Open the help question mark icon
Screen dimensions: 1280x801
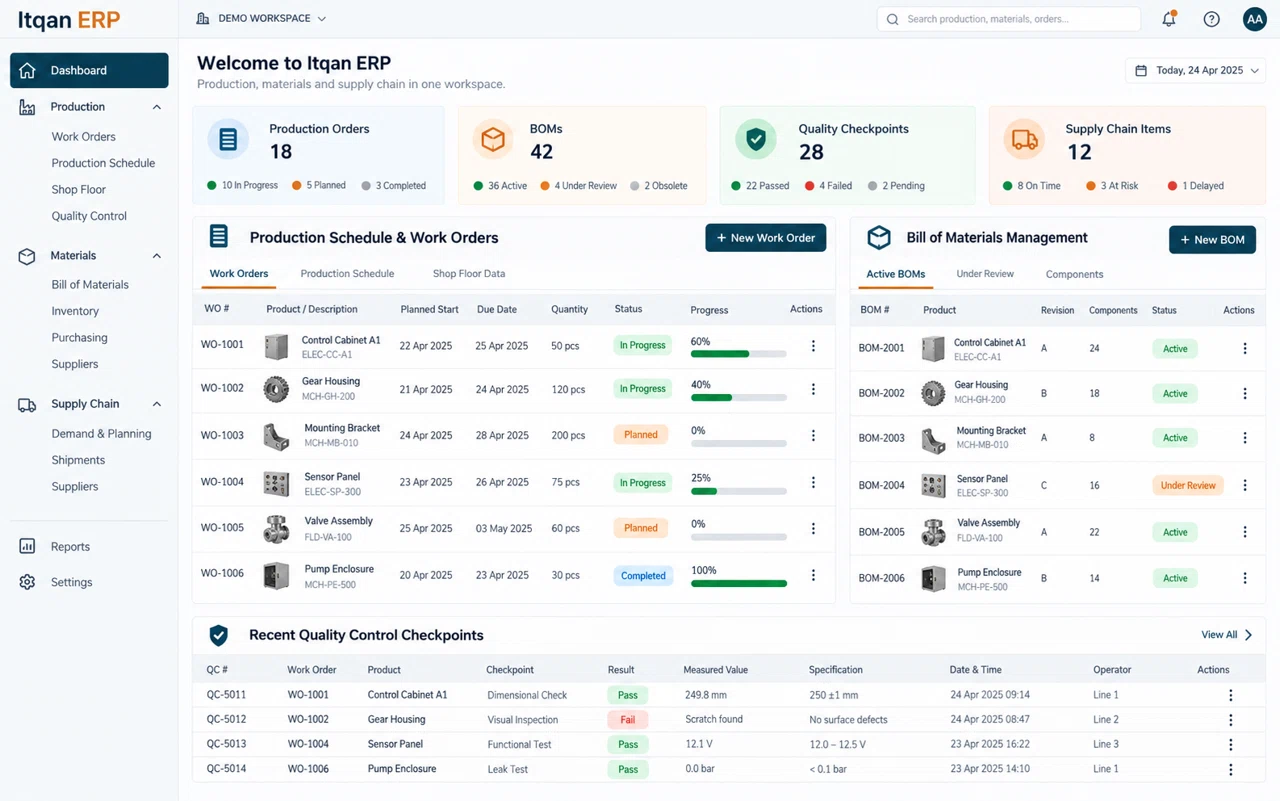[x=1211, y=19]
